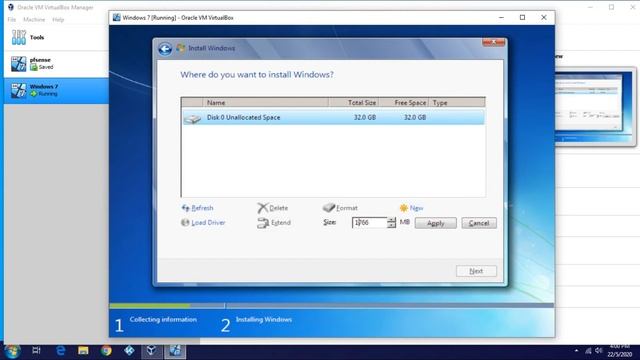Maximize the Windows 7 VirtualBox window
This screenshot has height=360, width=640.
coord(522,18)
